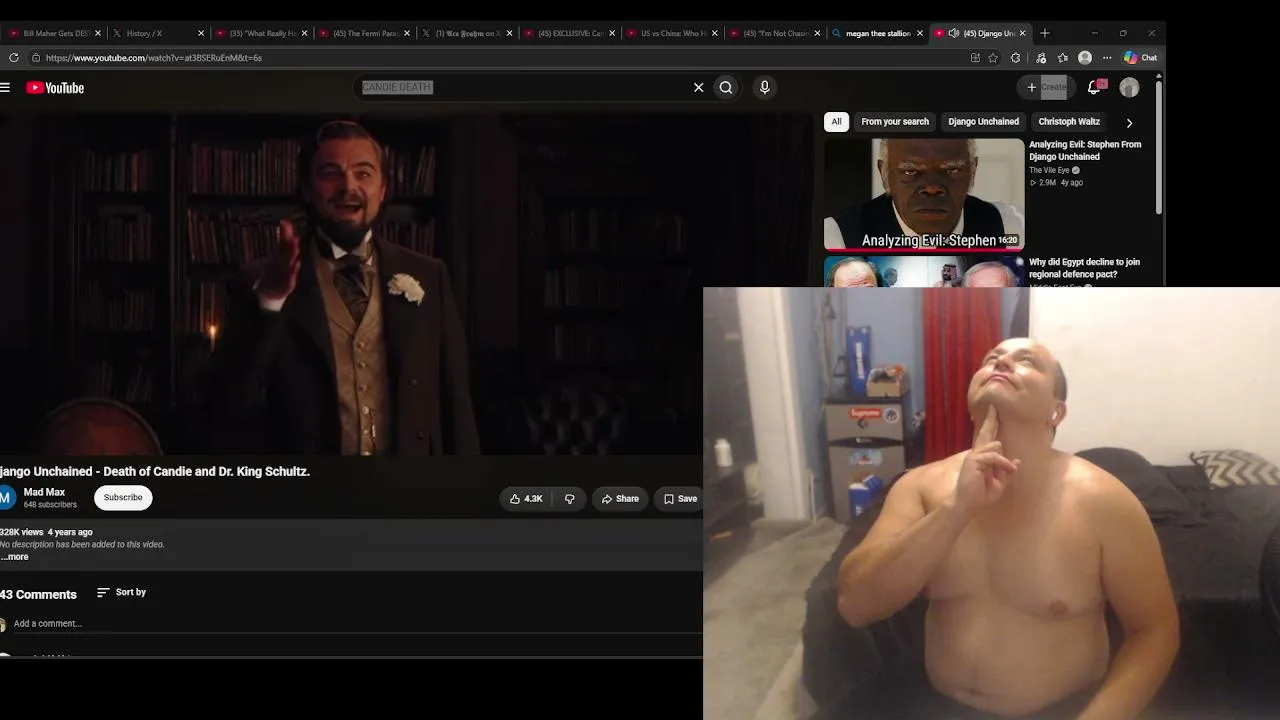Click the '328K views 4 years ago' text
The height and width of the screenshot is (720, 1280).
(46, 532)
